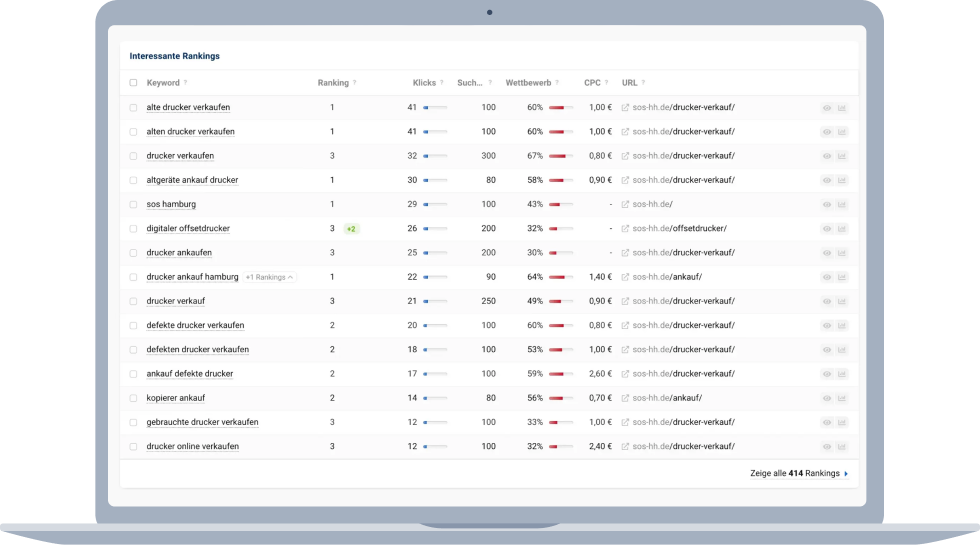Screen dimensions: 980x545
Task: Click external link icon in 'drucker ankauf hamburg' row
Action: (x=626, y=277)
